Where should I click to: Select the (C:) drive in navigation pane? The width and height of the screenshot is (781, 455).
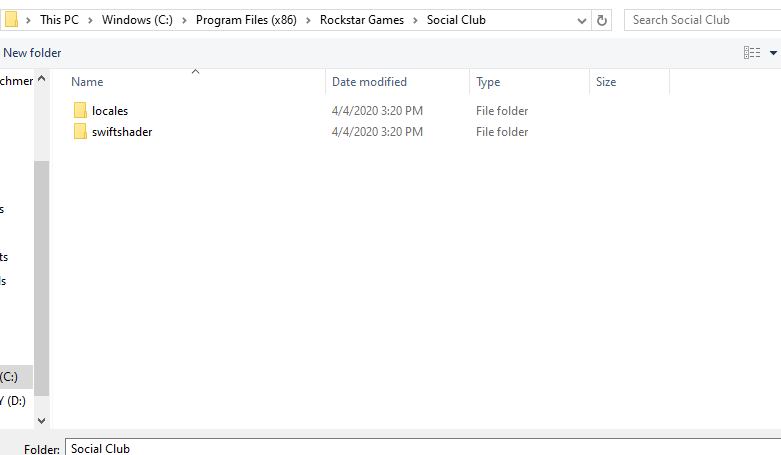point(15,377)
